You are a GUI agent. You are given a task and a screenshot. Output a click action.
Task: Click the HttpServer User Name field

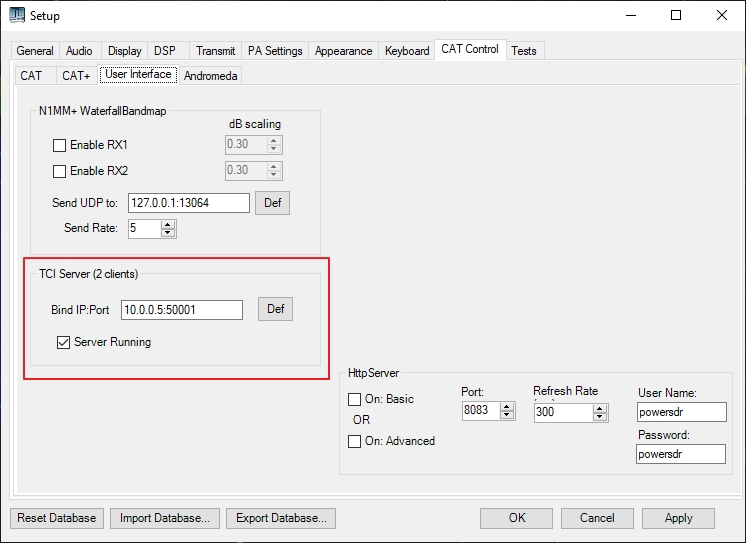coord(680,412)
